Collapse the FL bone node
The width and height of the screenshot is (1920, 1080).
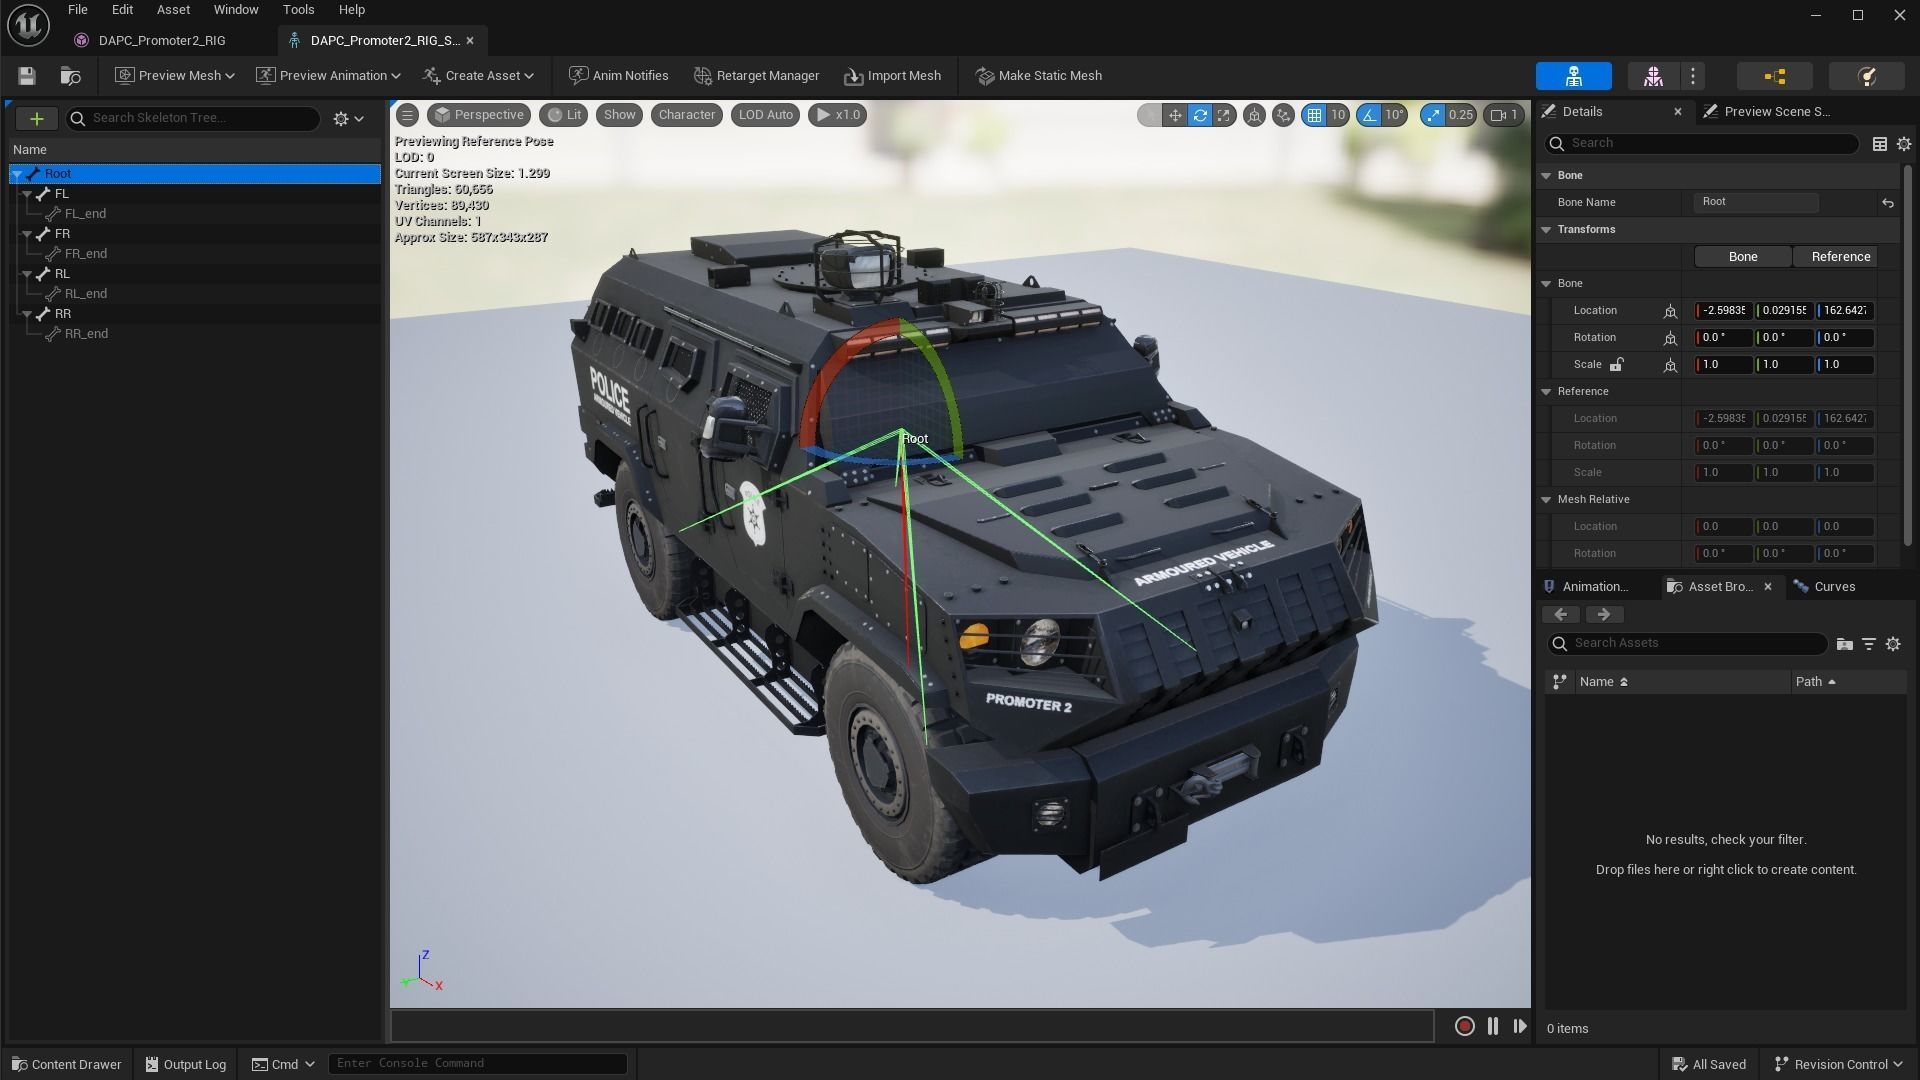27,194
